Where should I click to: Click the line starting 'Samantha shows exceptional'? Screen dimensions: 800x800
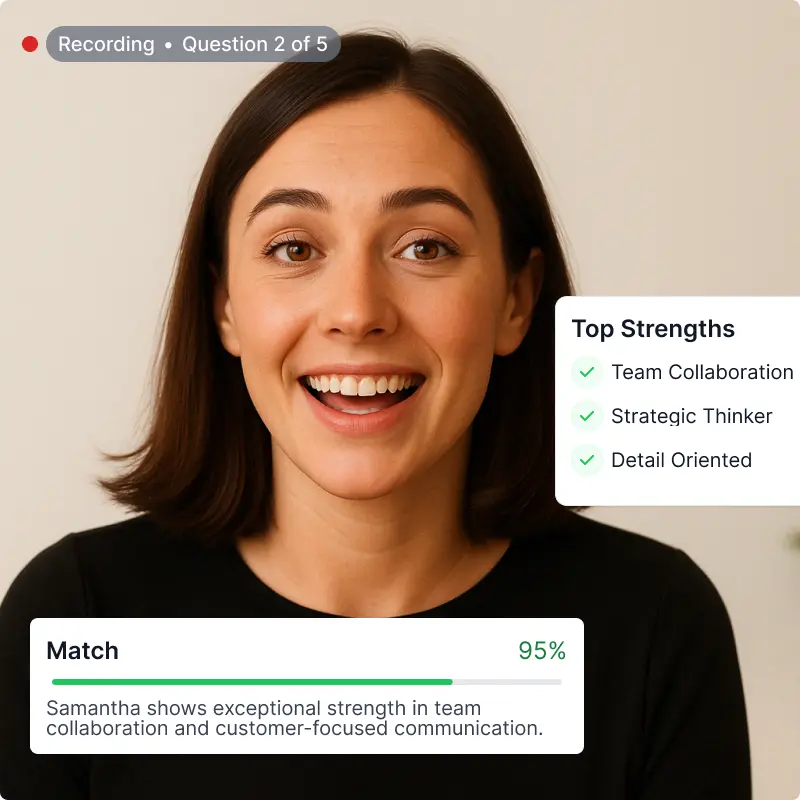point(264,708)
